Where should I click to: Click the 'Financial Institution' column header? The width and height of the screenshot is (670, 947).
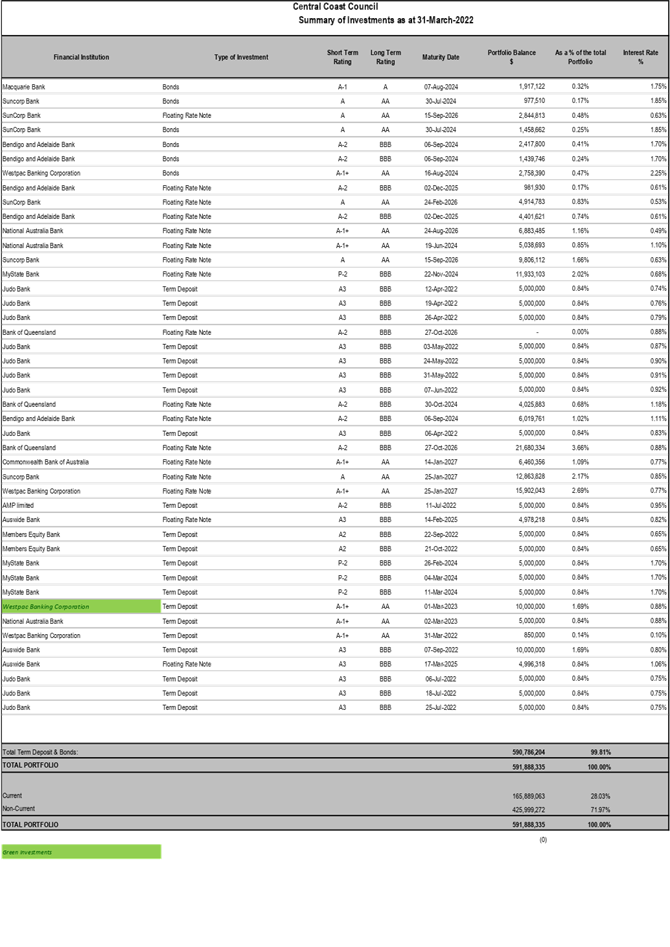coord(81,57)
